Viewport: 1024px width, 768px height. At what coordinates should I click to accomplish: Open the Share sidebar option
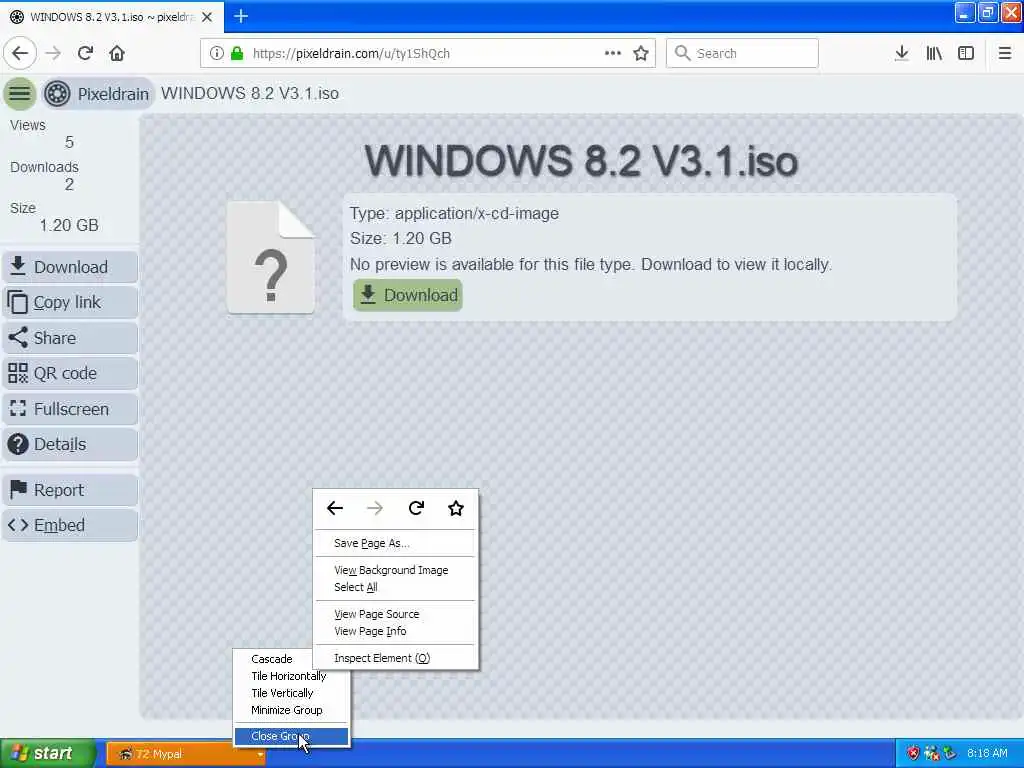pos(70,338)
